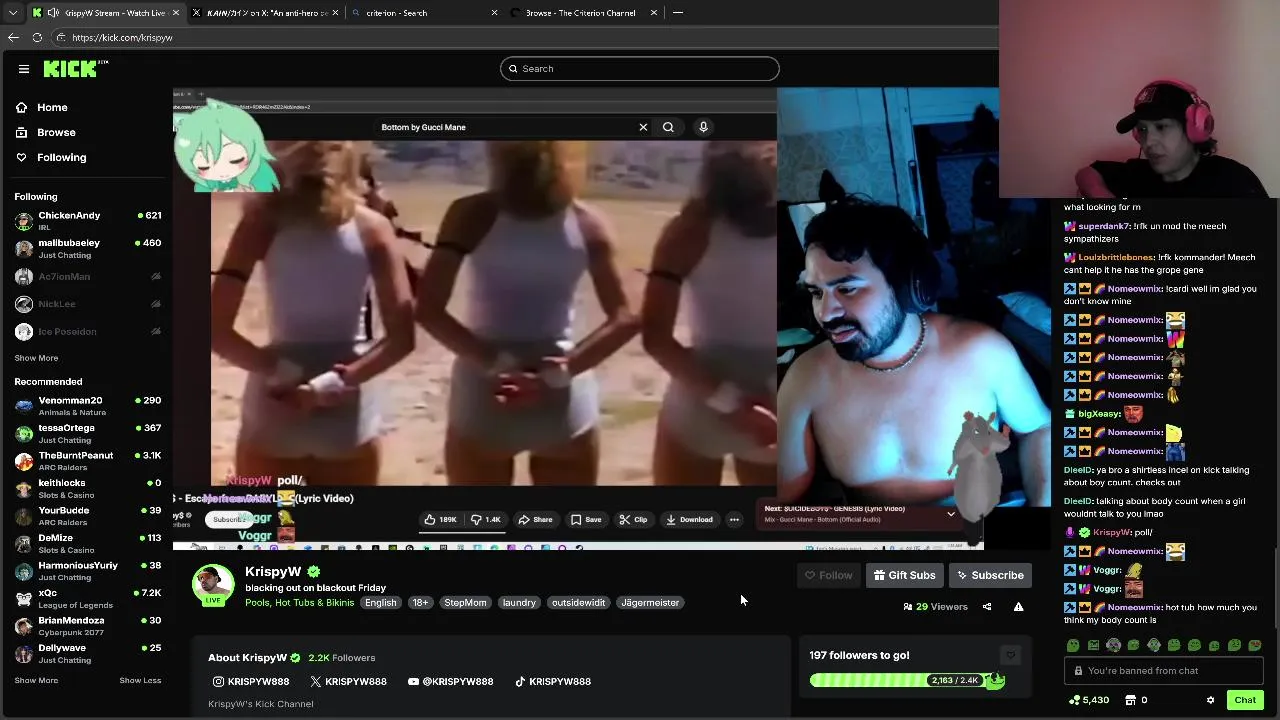Click the microphone icon in the embedded video search
This screenshot has width=1280, height=720.
tap(703, 127)
